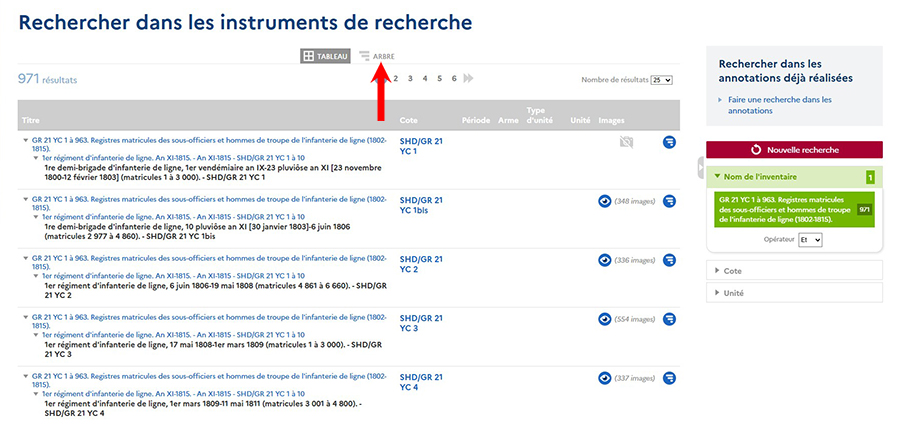
Task: Go to results page 4
Action: point(425,78)
